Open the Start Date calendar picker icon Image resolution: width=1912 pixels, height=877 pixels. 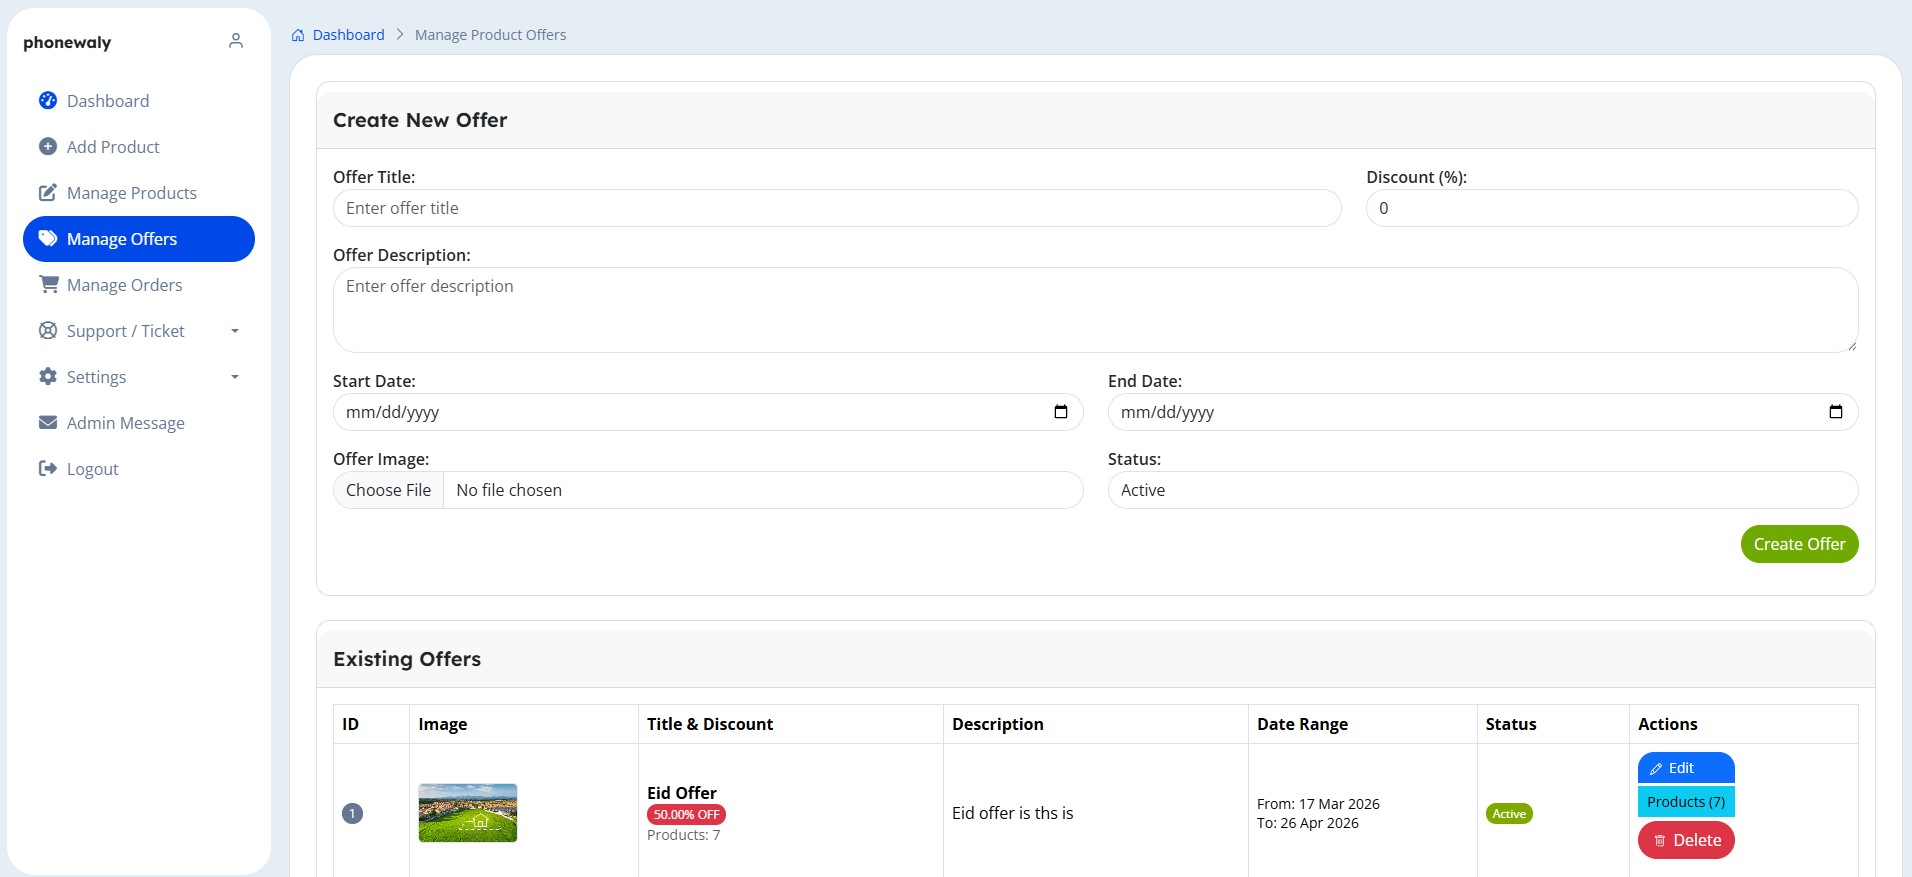1061,412
